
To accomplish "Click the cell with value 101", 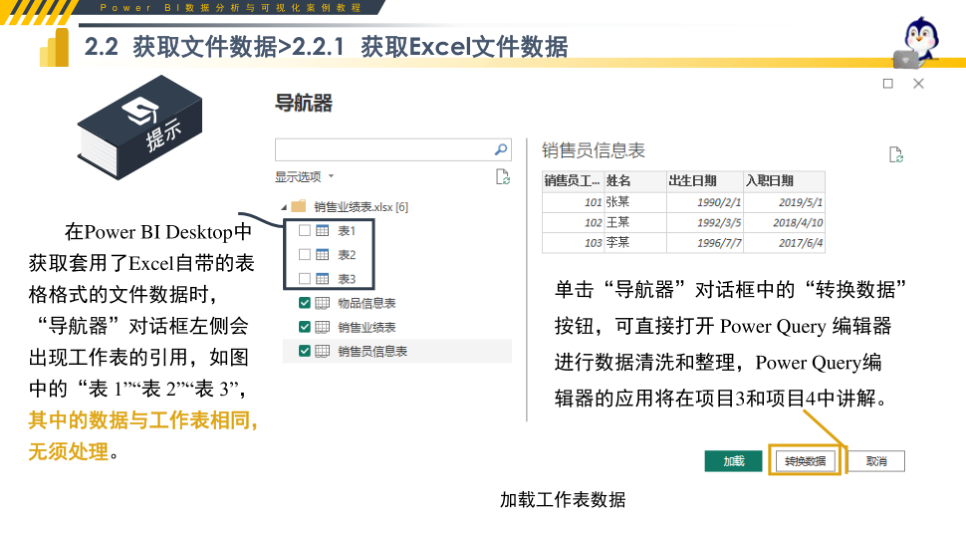I will tap(573, 201).
